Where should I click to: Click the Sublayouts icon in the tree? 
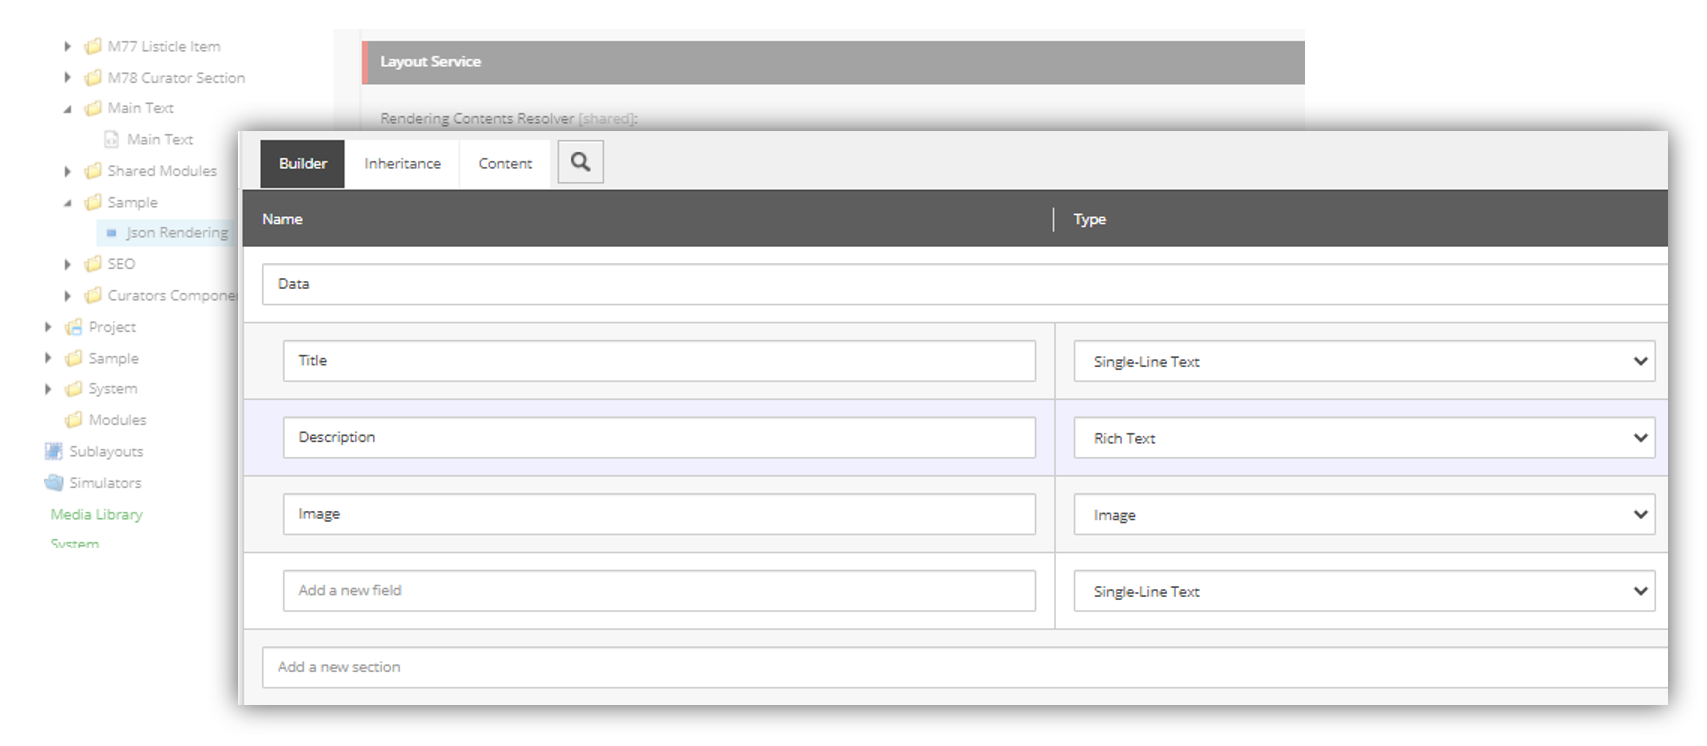coord(54,451)
